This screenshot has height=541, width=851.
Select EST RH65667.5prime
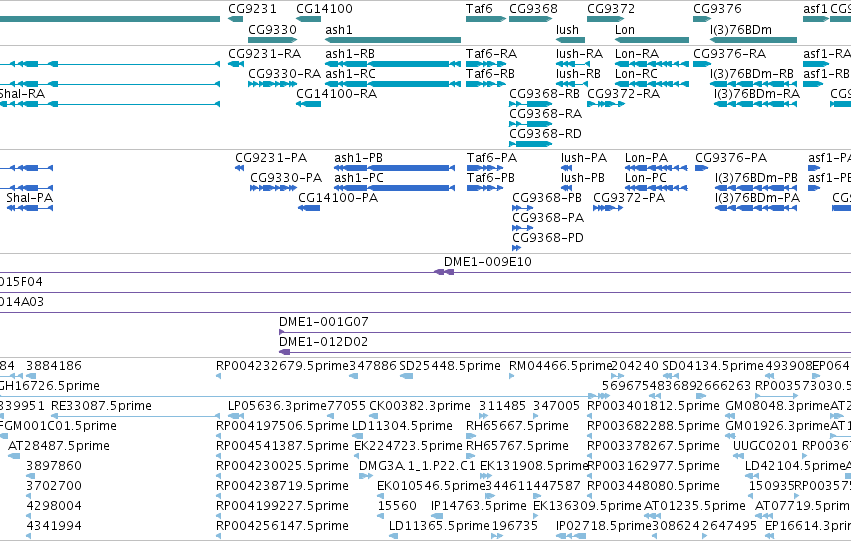point(517,427)
